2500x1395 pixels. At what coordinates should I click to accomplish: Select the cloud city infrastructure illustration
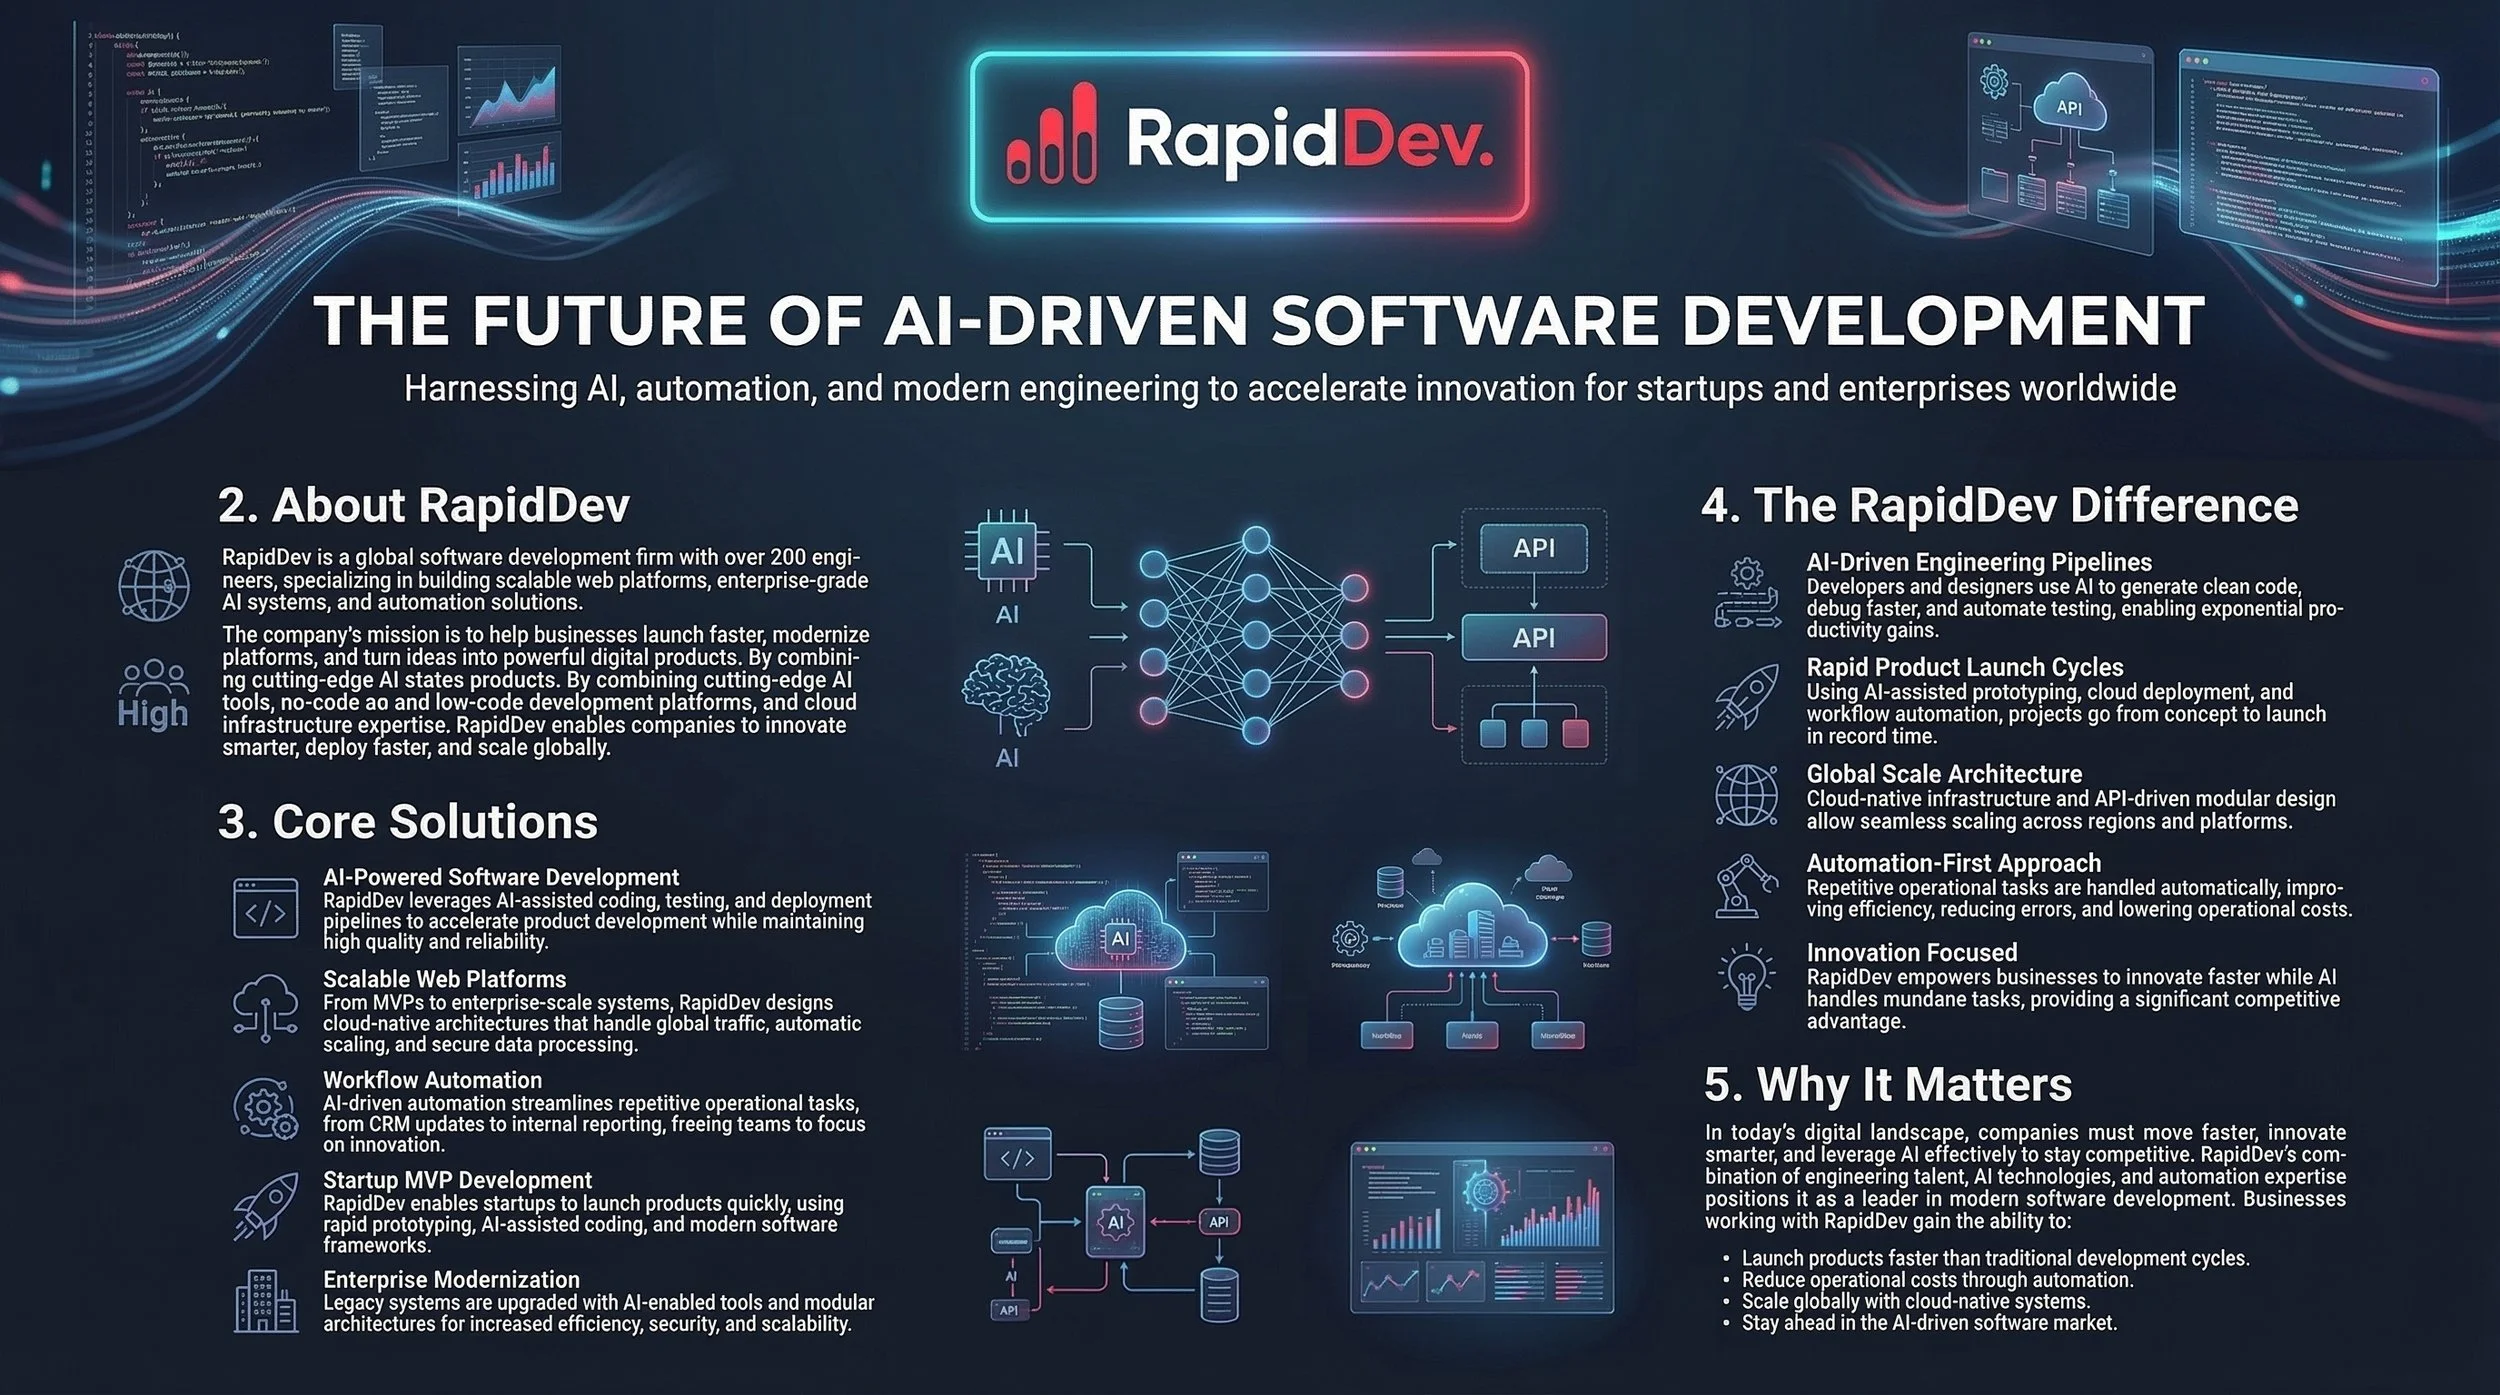pos(1472,950)
